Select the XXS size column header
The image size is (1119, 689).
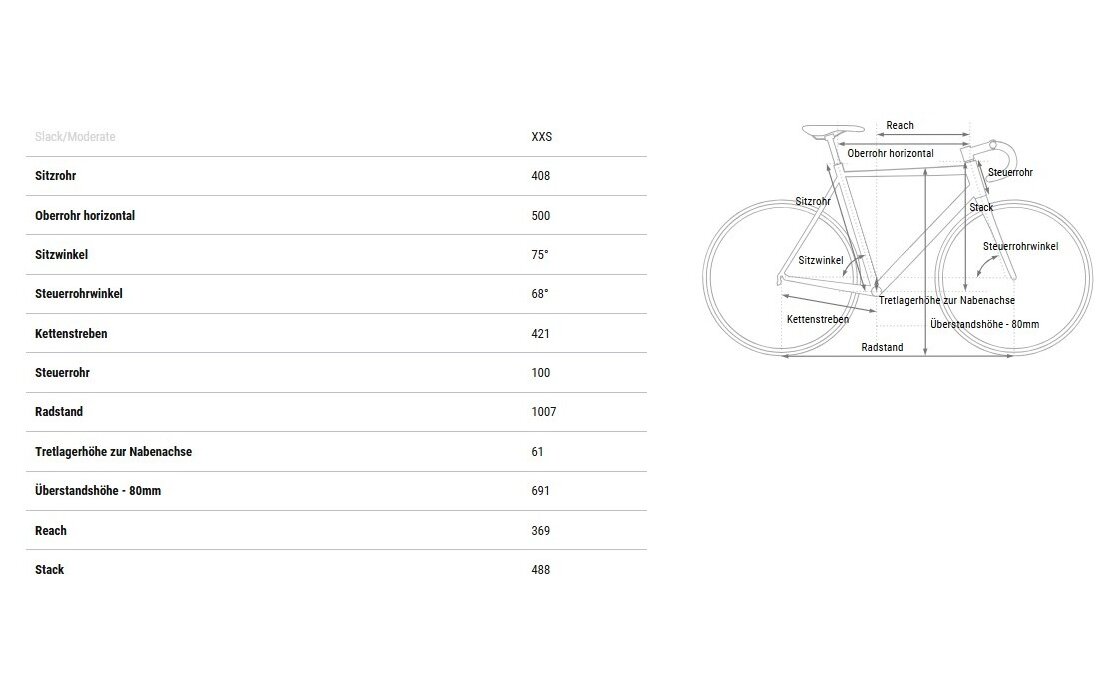(542, 136)
